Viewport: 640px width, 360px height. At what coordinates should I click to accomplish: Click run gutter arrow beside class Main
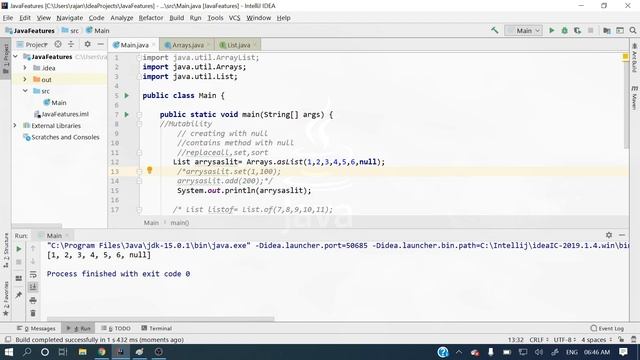coord(127,96)
